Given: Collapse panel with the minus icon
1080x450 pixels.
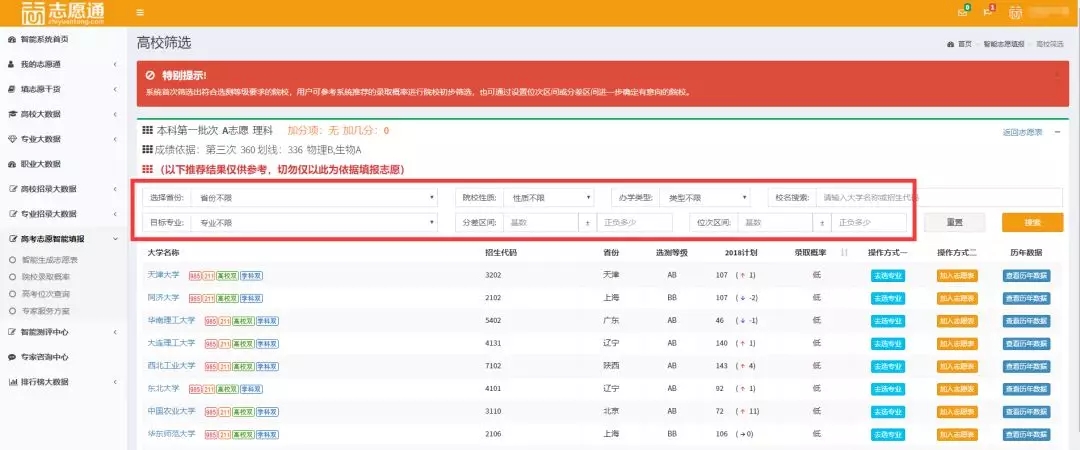Looking at the screenshot, I should 1056,131.
